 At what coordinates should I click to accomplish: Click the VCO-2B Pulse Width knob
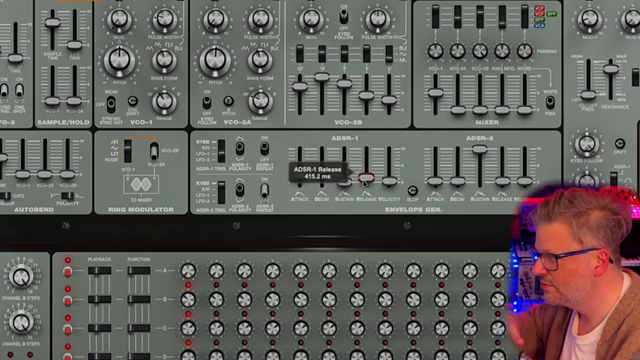click(x=378, y=19)
